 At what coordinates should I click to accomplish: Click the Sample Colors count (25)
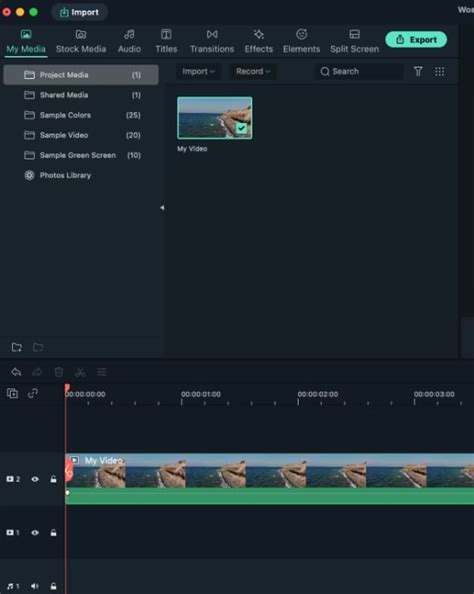pos(133,115)
